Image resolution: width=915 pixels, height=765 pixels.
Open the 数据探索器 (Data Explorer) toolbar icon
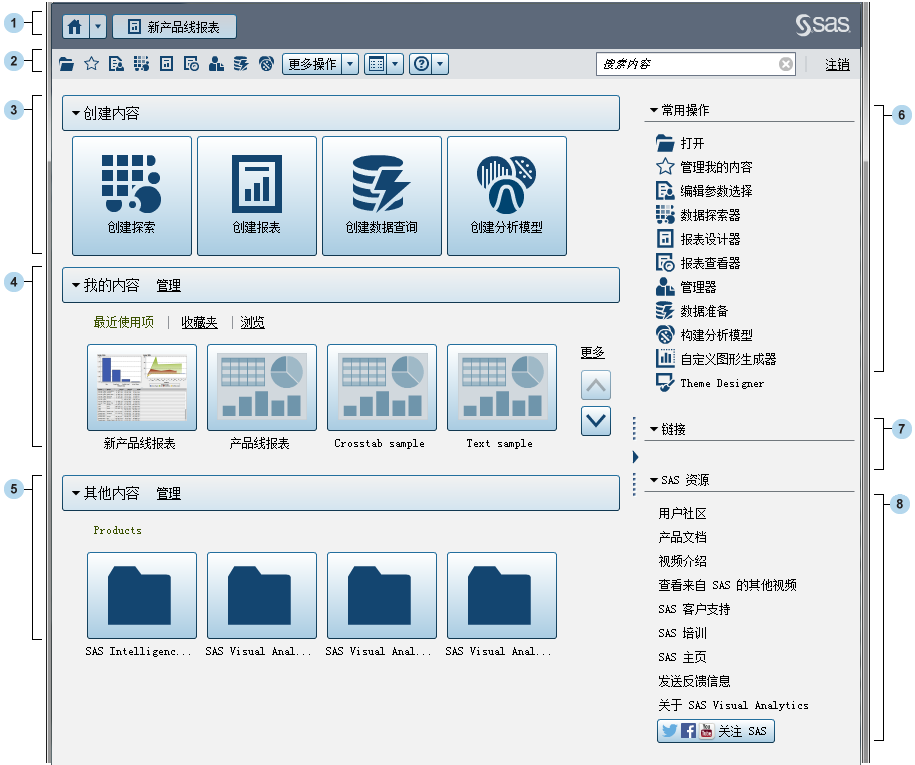[142, 63]
